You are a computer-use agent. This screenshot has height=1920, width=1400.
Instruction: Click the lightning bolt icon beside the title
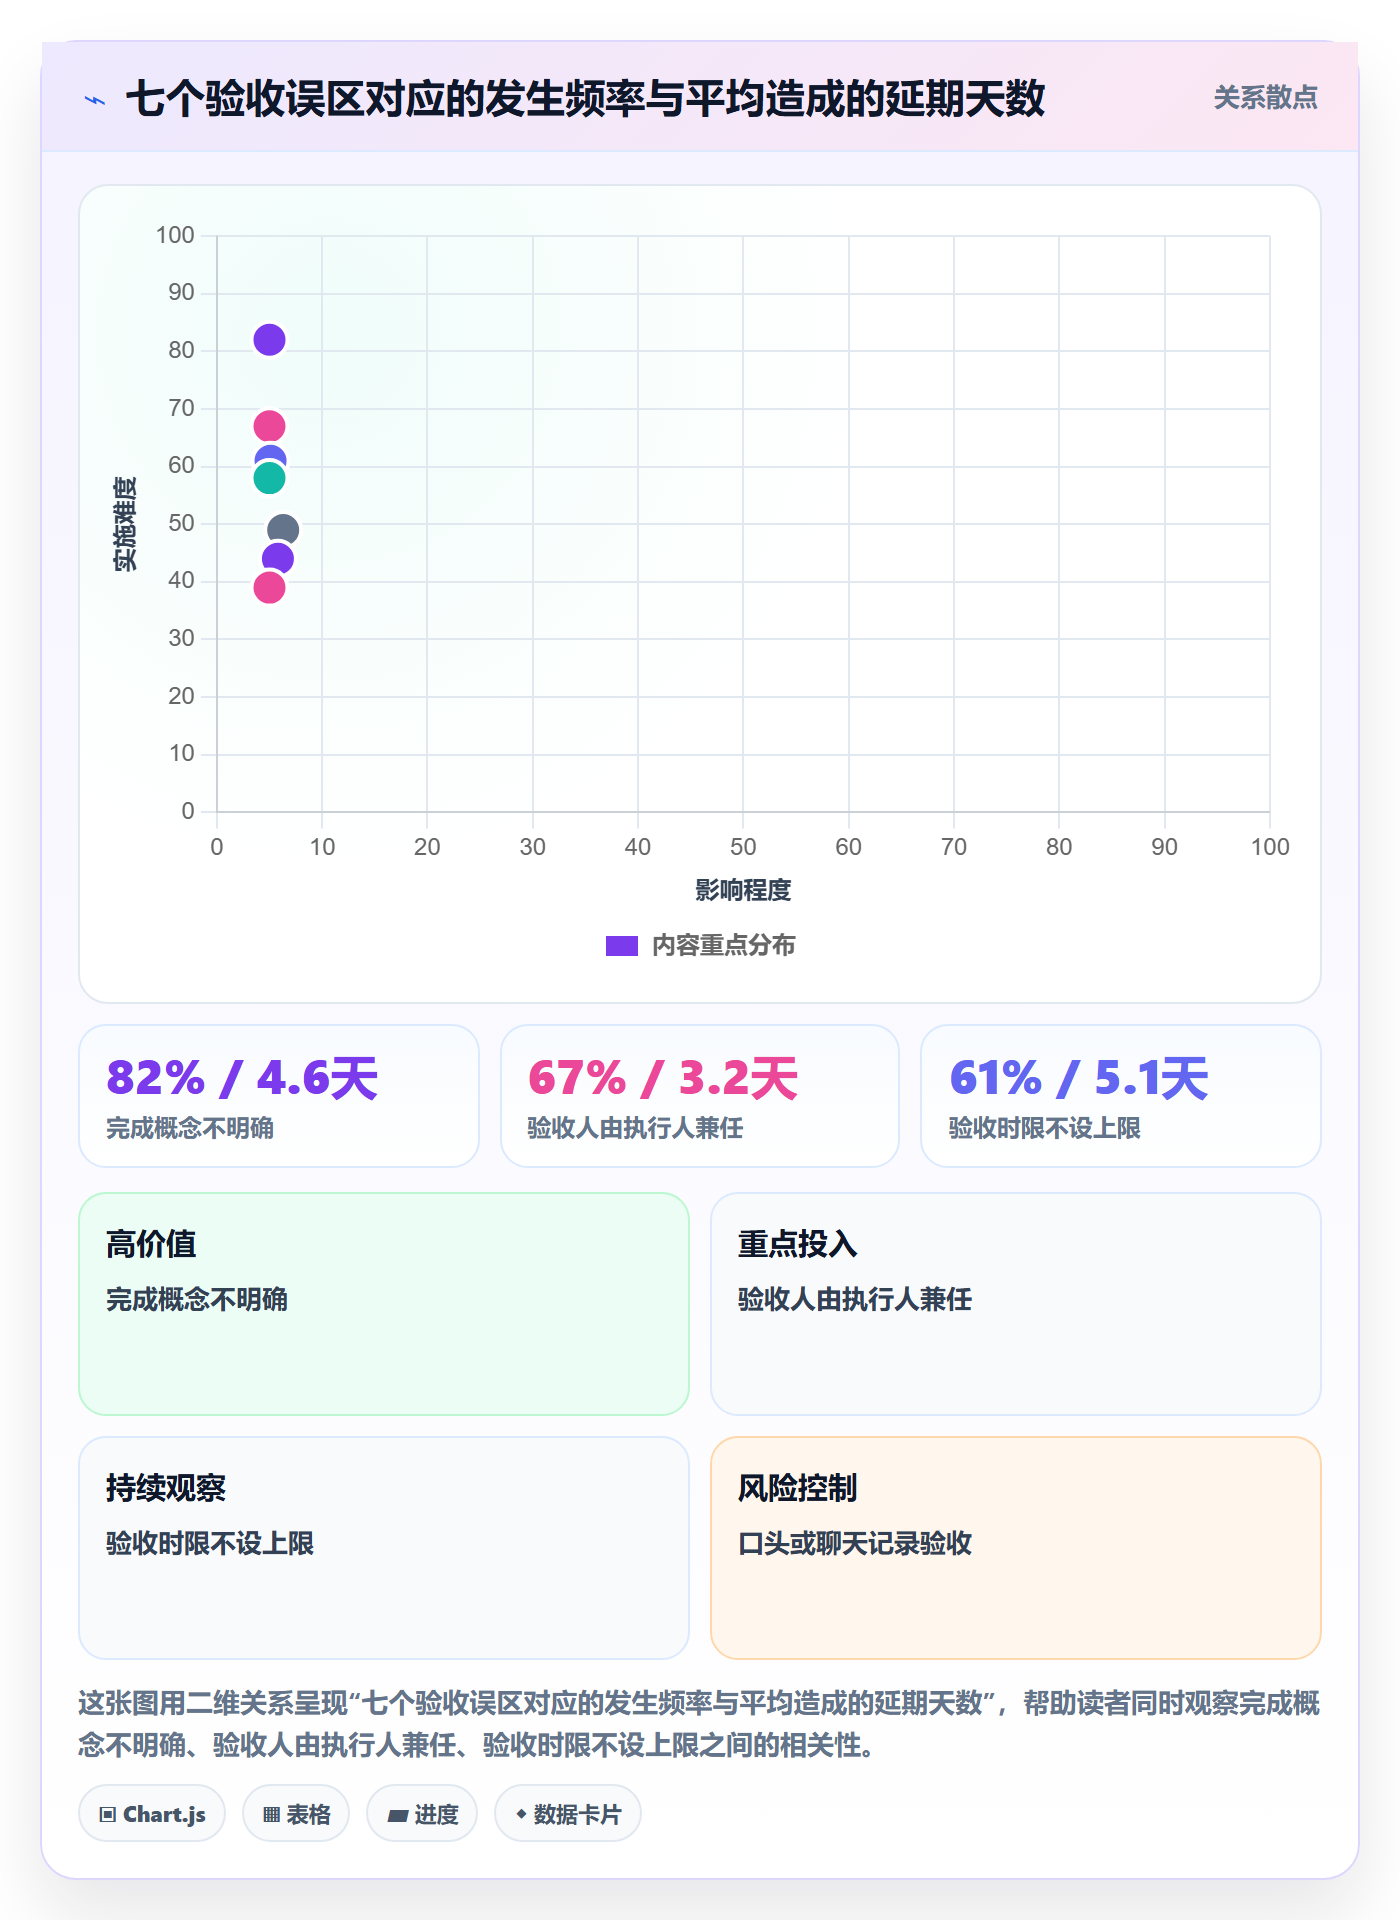95,100
